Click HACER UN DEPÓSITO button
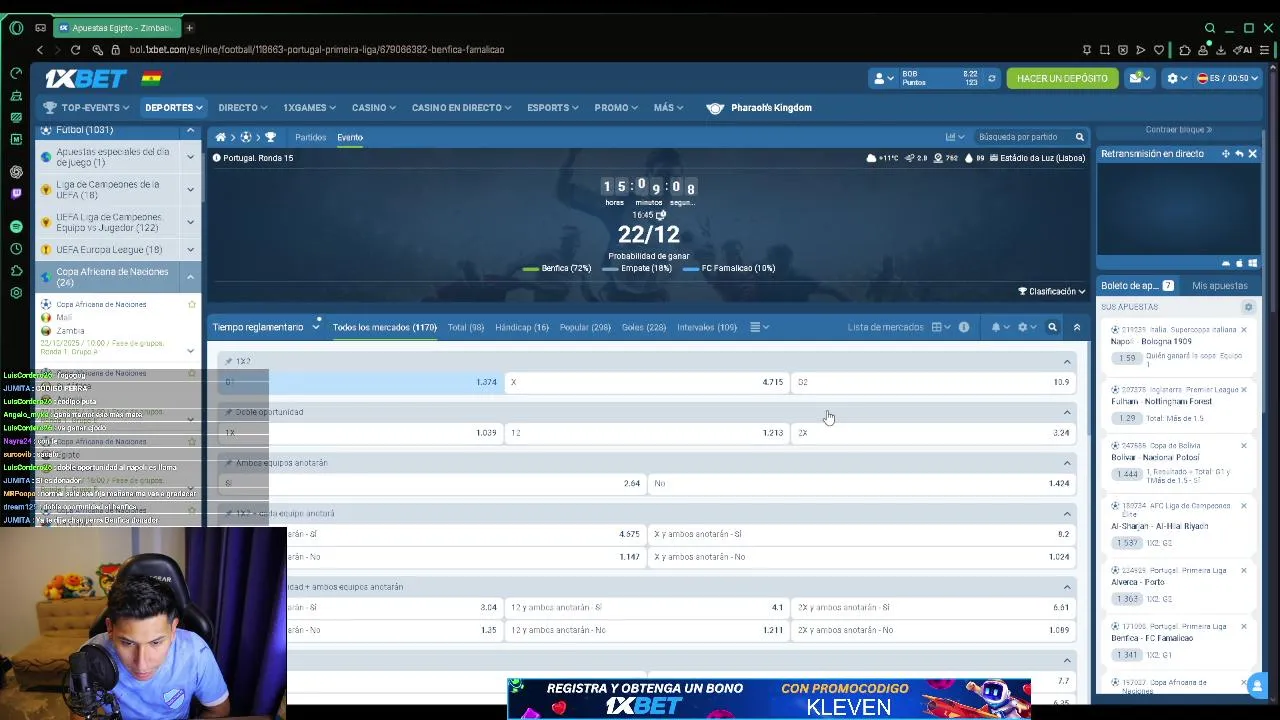Screen dimensions: 1280x720 tap(1062, 78)
